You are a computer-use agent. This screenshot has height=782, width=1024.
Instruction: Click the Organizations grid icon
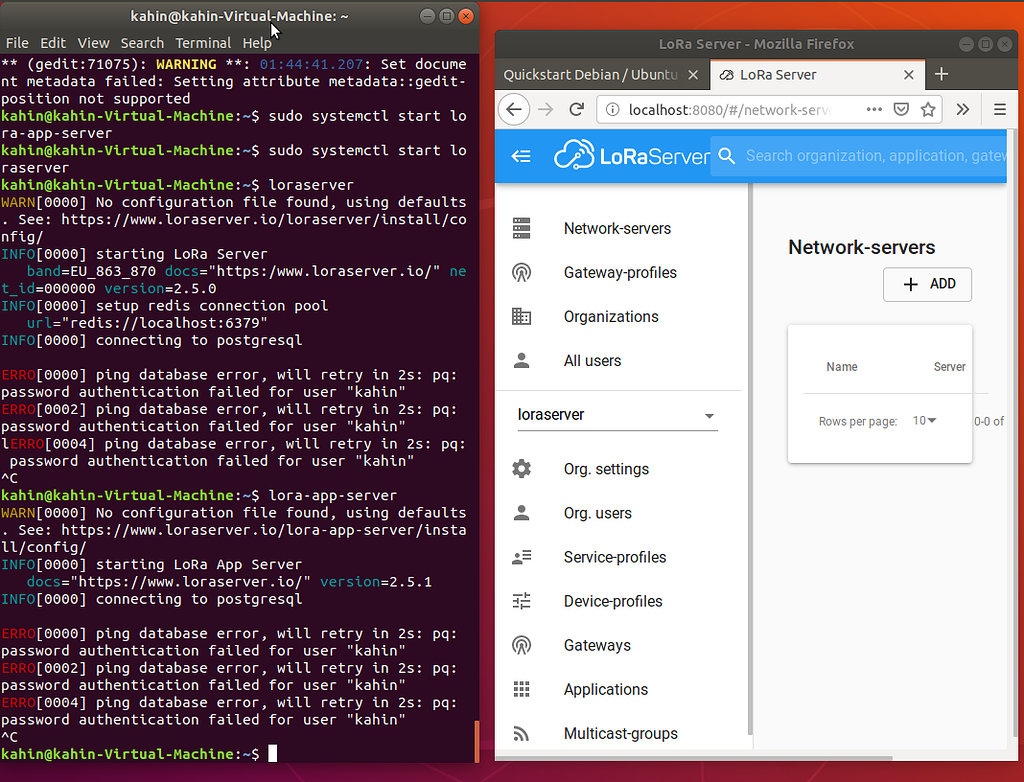point(522,316)
